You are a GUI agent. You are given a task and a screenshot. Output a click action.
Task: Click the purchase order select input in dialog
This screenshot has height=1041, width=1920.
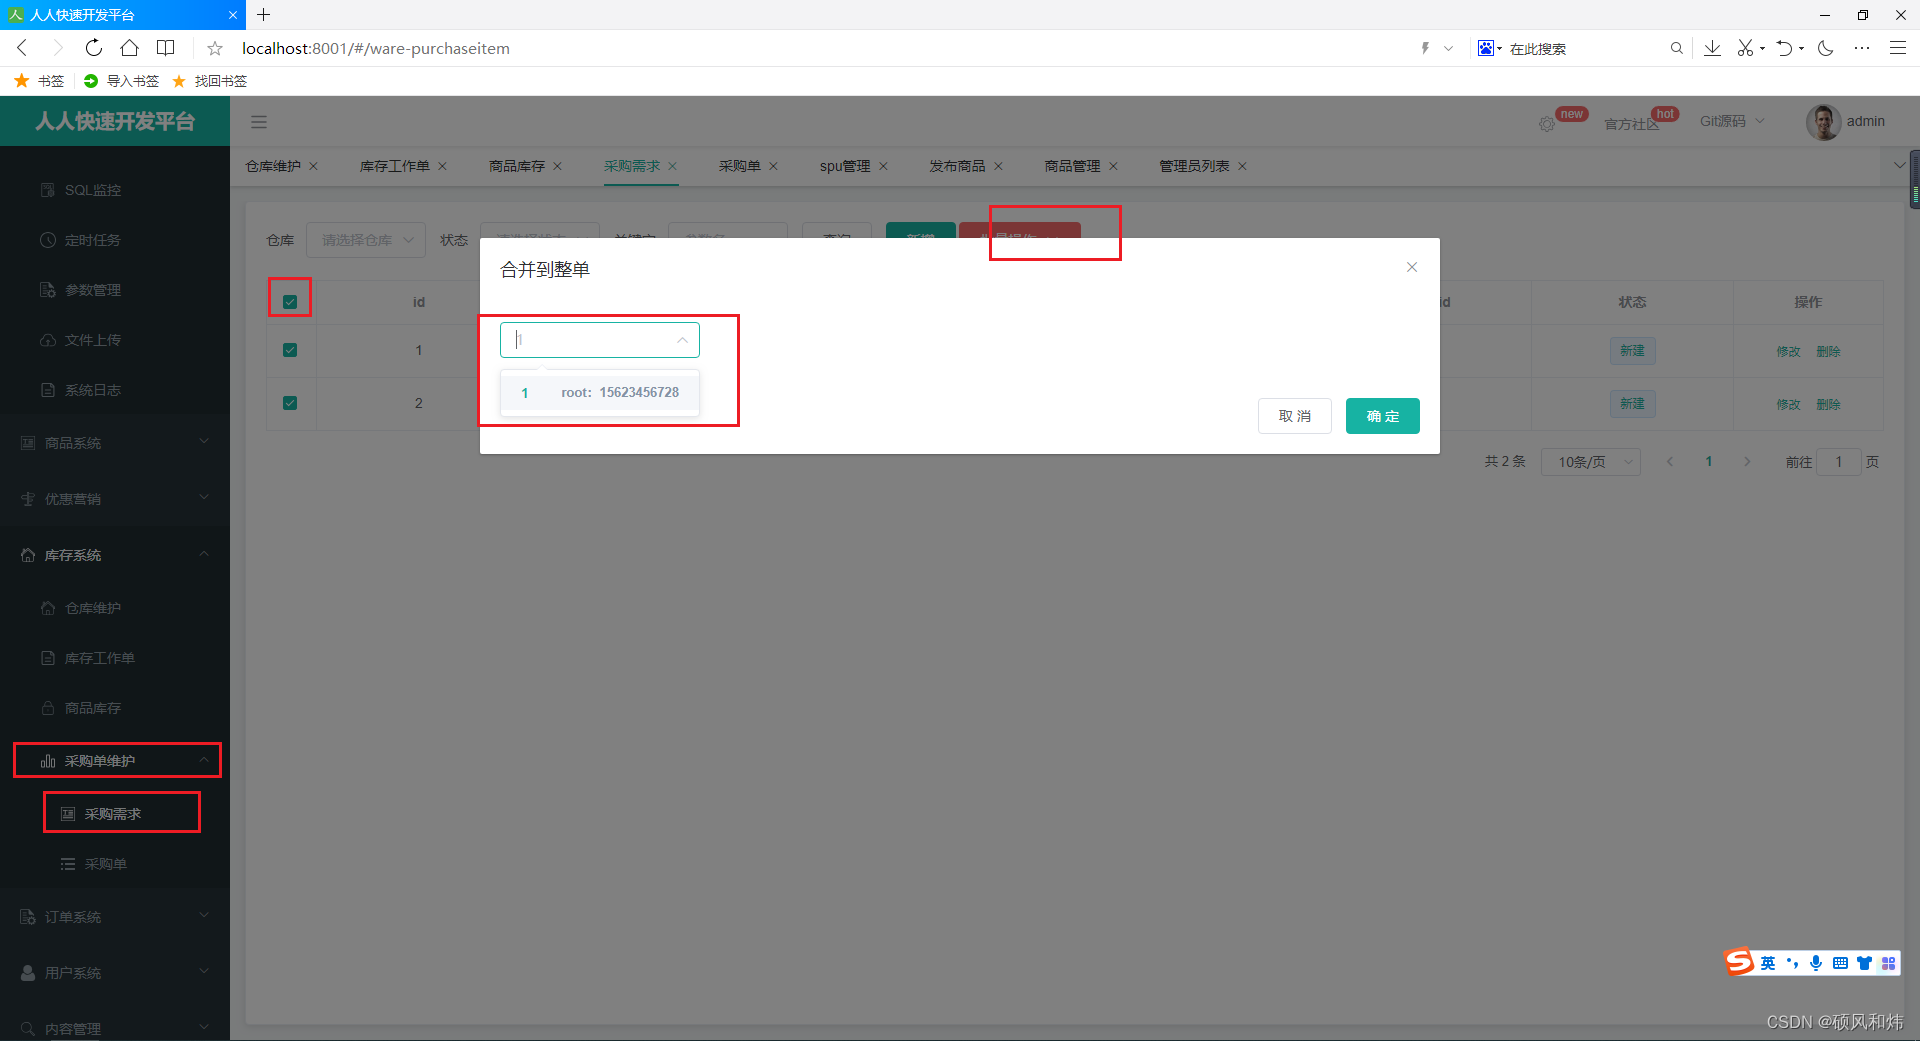(600, 340)
